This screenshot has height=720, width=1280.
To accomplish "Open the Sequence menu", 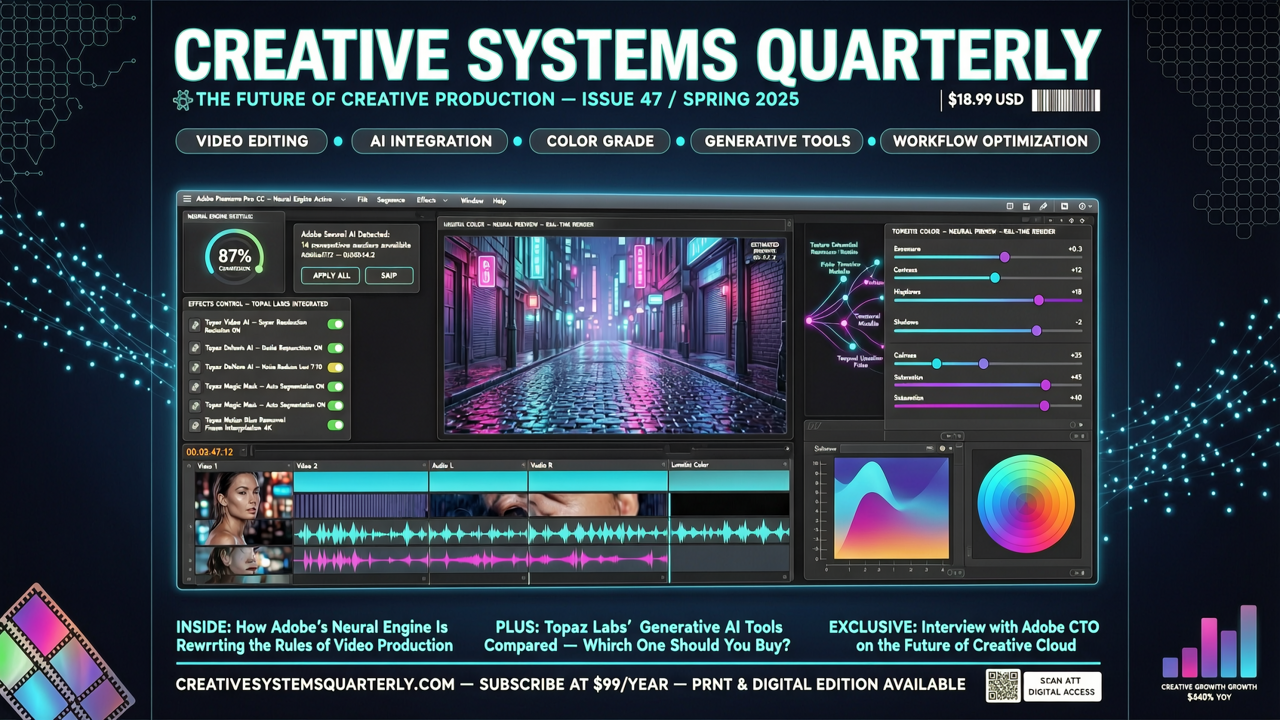I will 390,200.
